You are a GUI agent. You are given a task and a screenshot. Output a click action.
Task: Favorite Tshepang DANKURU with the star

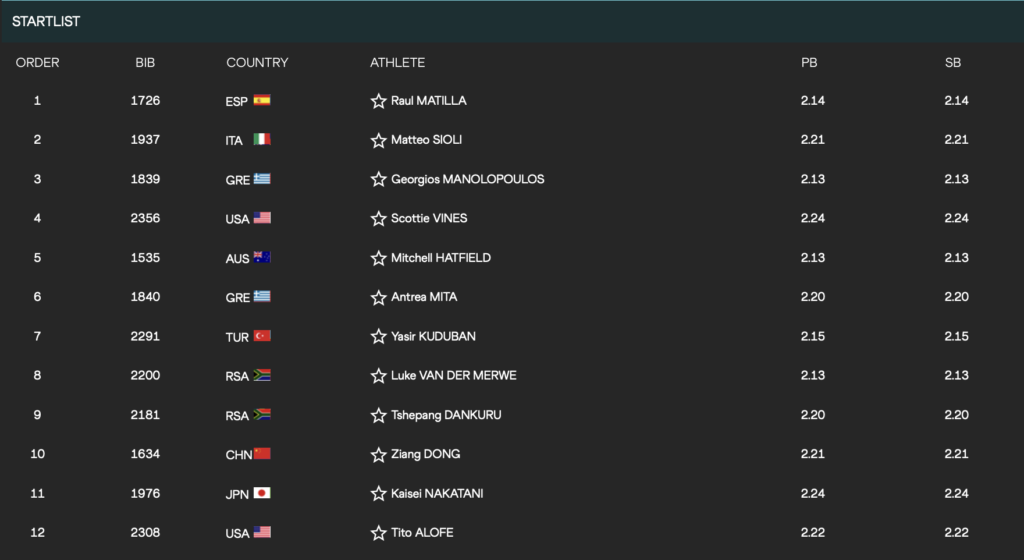[378, 415]
